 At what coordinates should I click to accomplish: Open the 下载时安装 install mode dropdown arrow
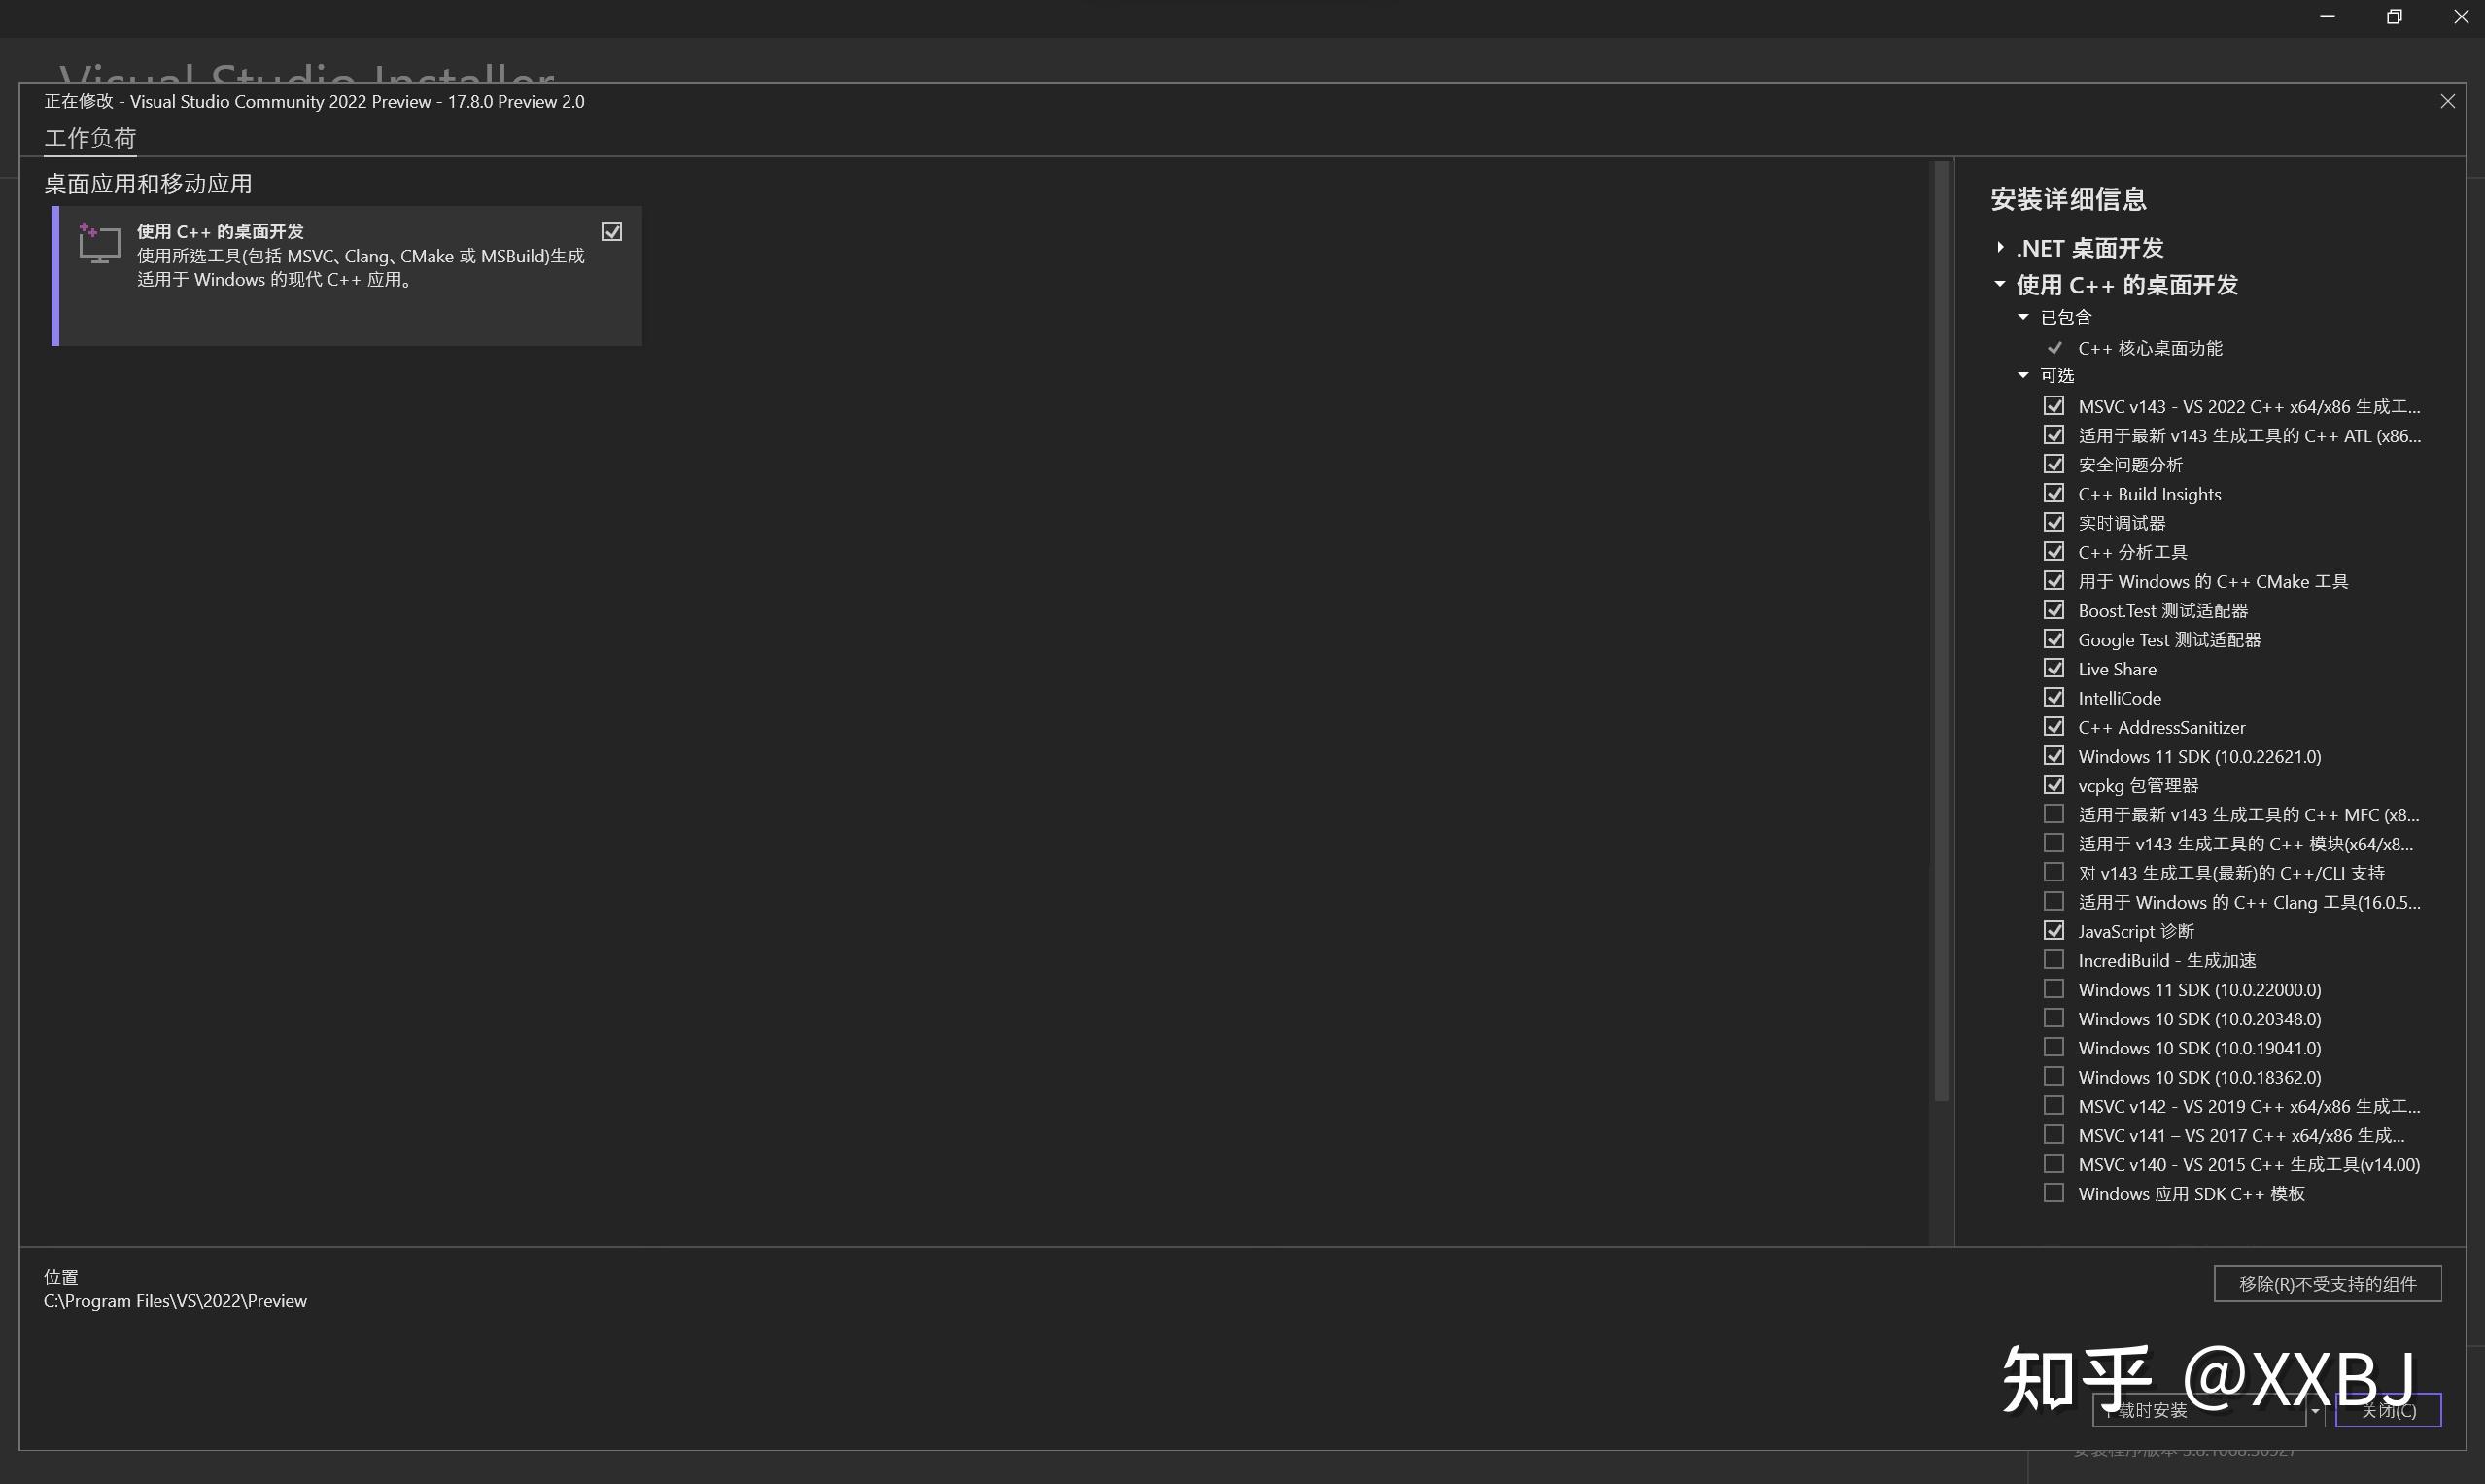(x=2314, y=1411)
